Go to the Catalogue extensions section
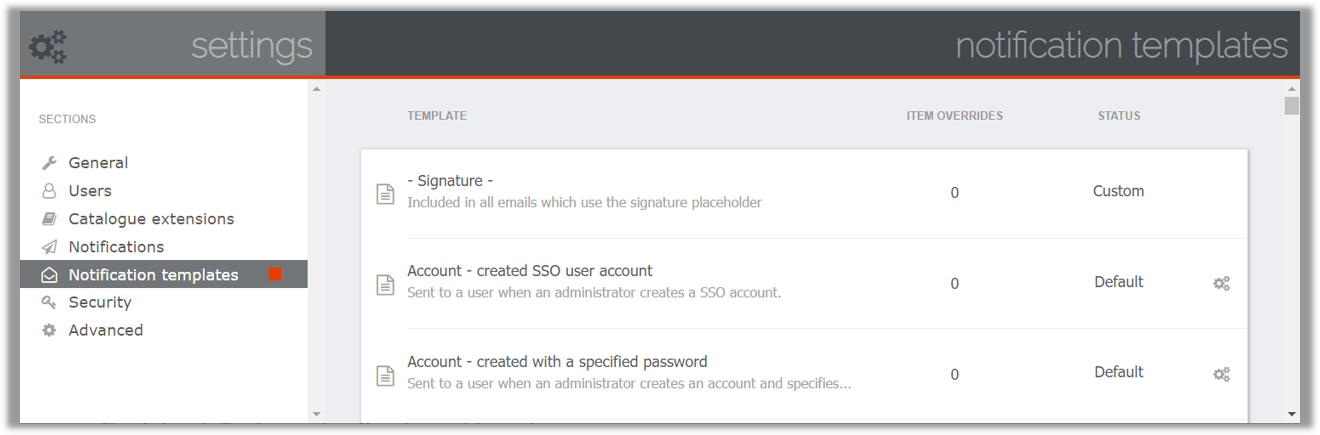Screen dimensions: 1320x435 click(151, 219)
